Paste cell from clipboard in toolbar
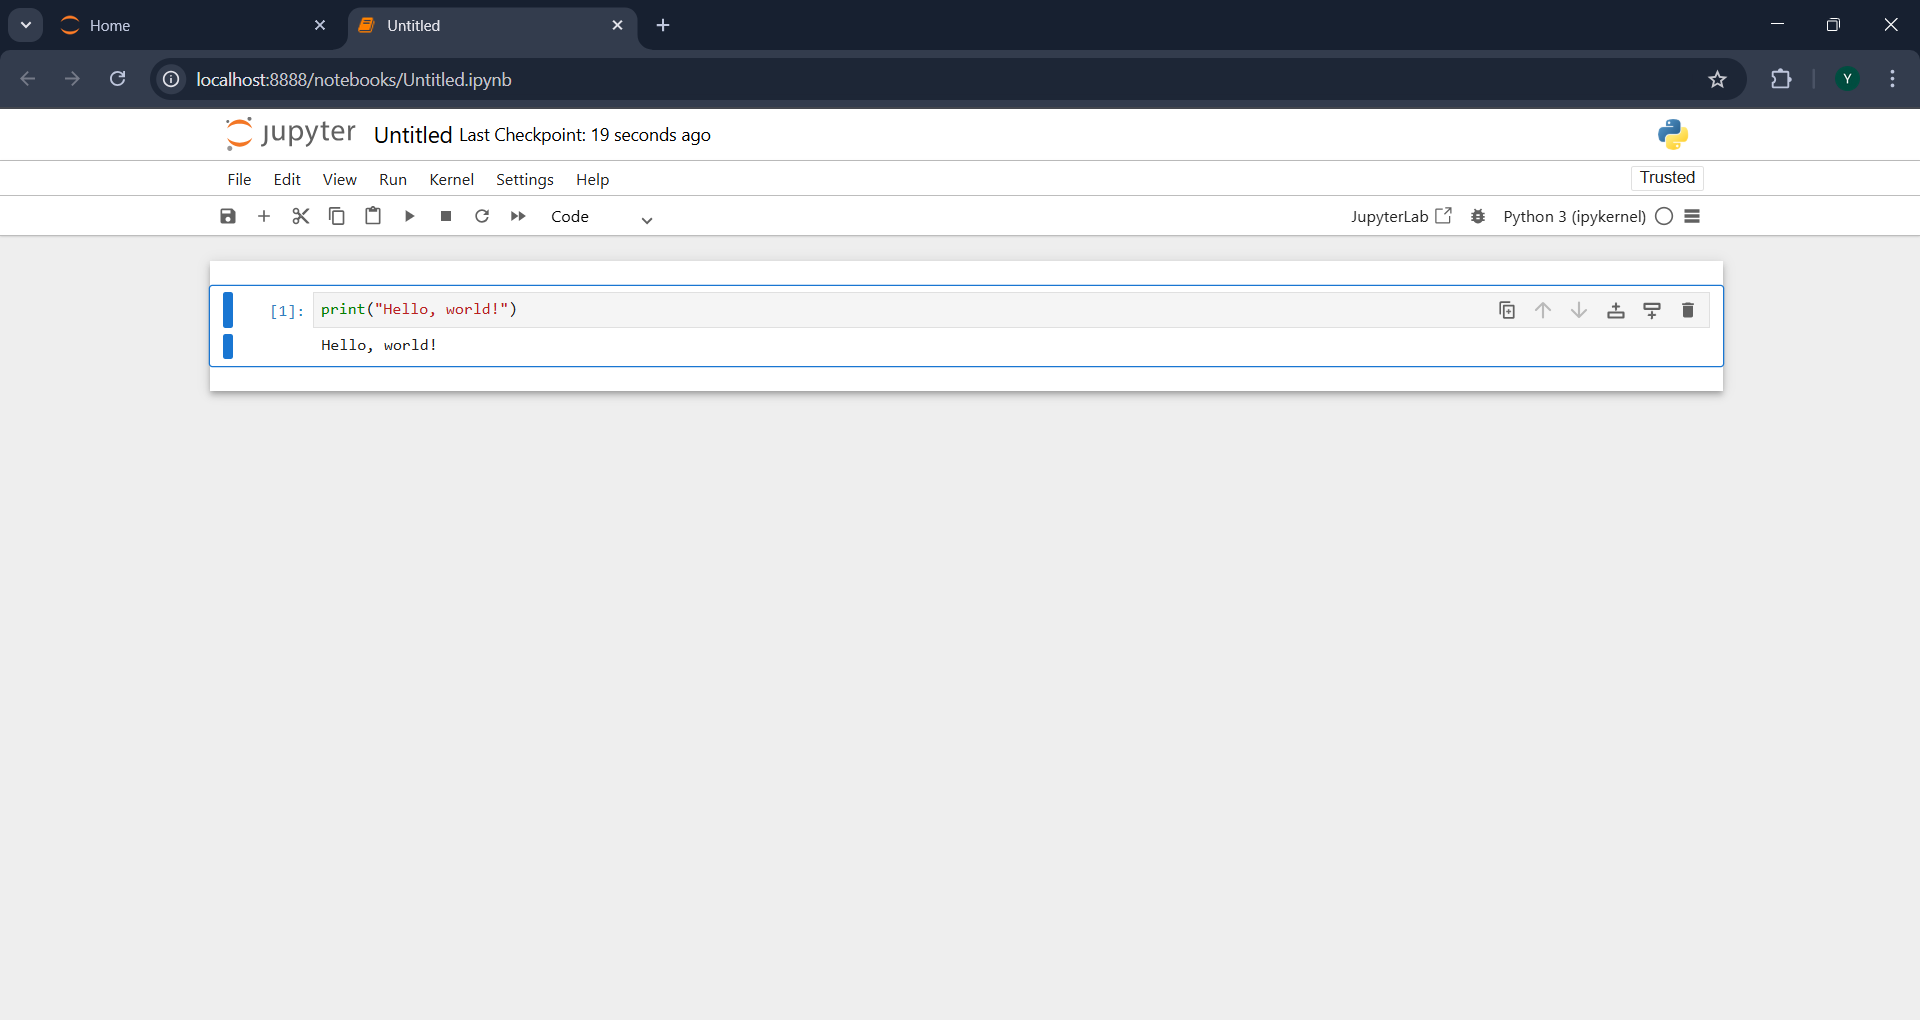 coord(373,216)
